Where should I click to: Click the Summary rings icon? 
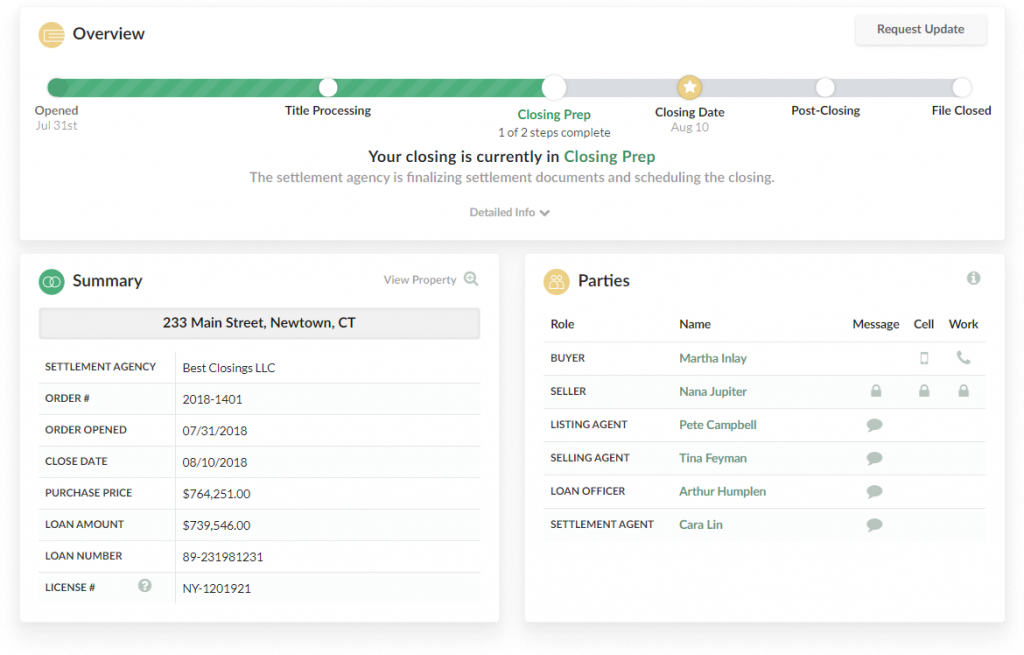(x=49, y=281)
